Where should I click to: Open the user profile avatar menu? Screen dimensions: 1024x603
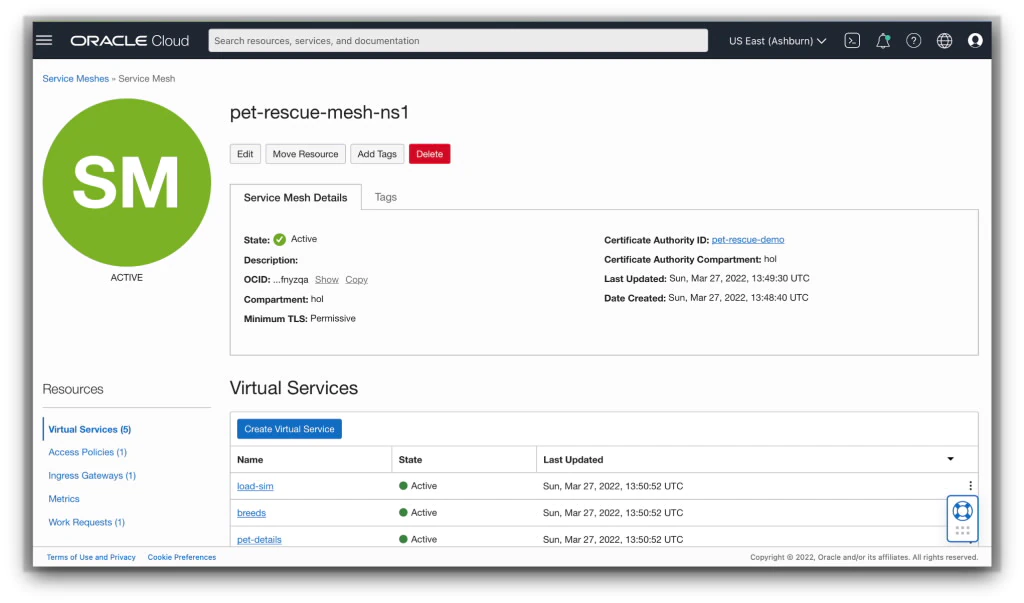coord(975,41)
